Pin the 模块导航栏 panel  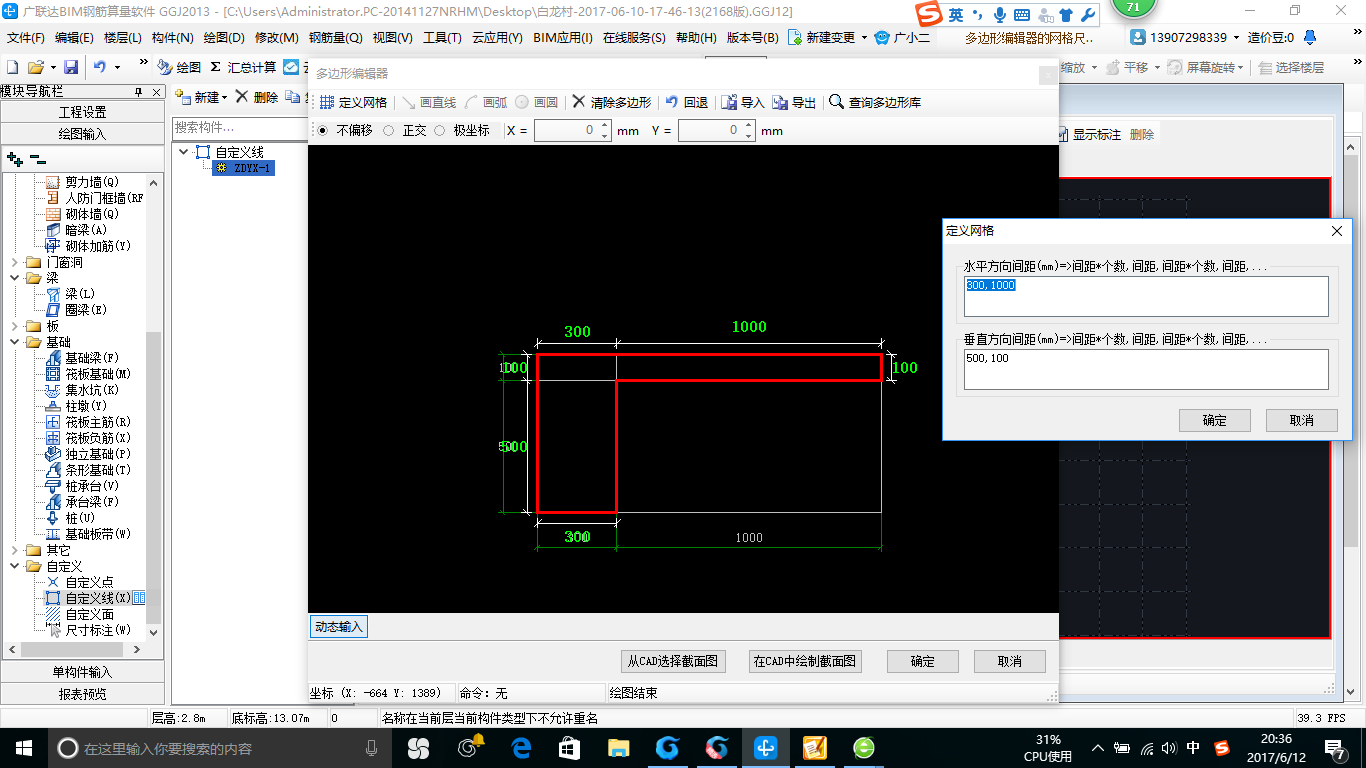[x=138, y=91]
